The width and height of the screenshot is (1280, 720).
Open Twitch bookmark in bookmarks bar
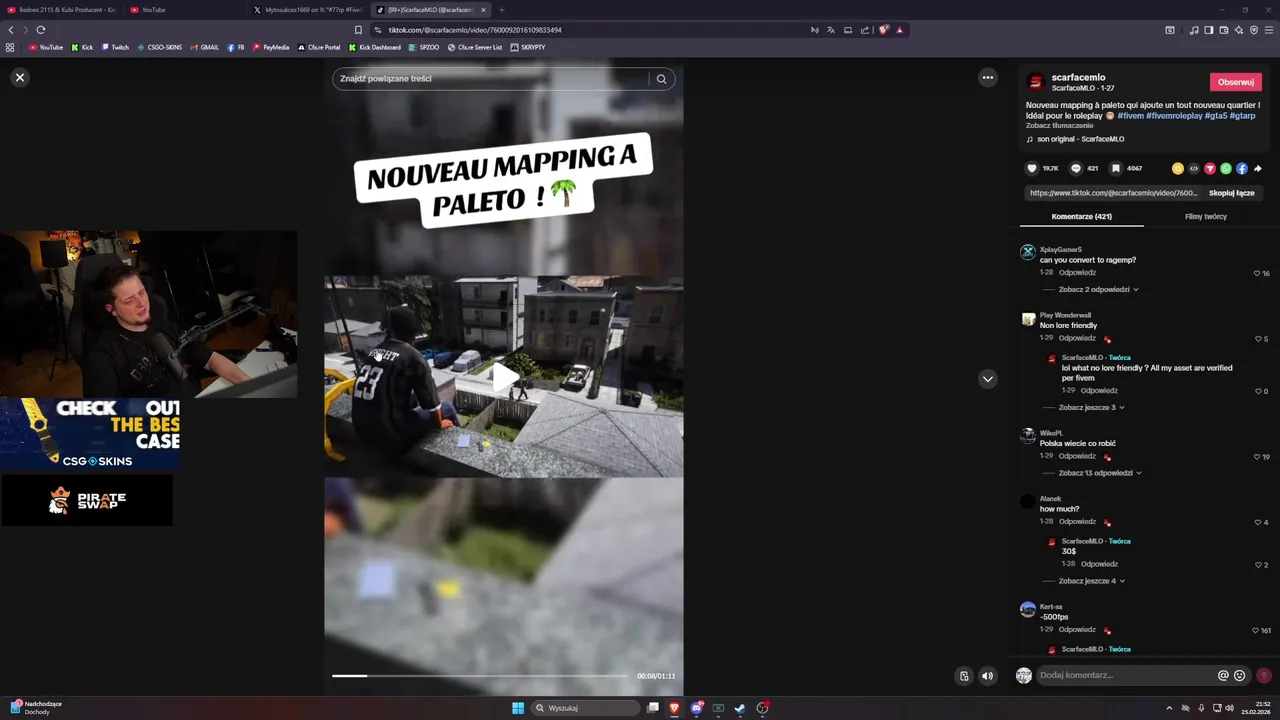[115, 47]
